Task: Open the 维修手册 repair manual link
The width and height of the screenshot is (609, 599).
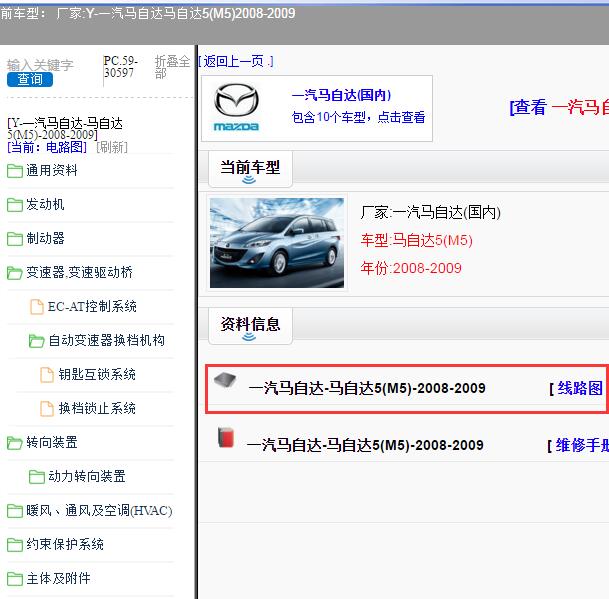Action: (x=582, y=445)
